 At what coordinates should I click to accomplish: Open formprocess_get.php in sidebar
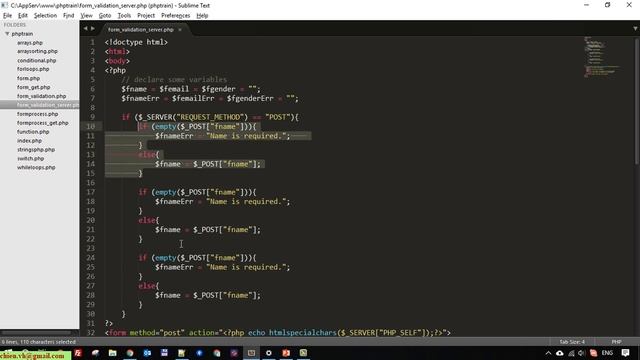click(x=42, y=123)
